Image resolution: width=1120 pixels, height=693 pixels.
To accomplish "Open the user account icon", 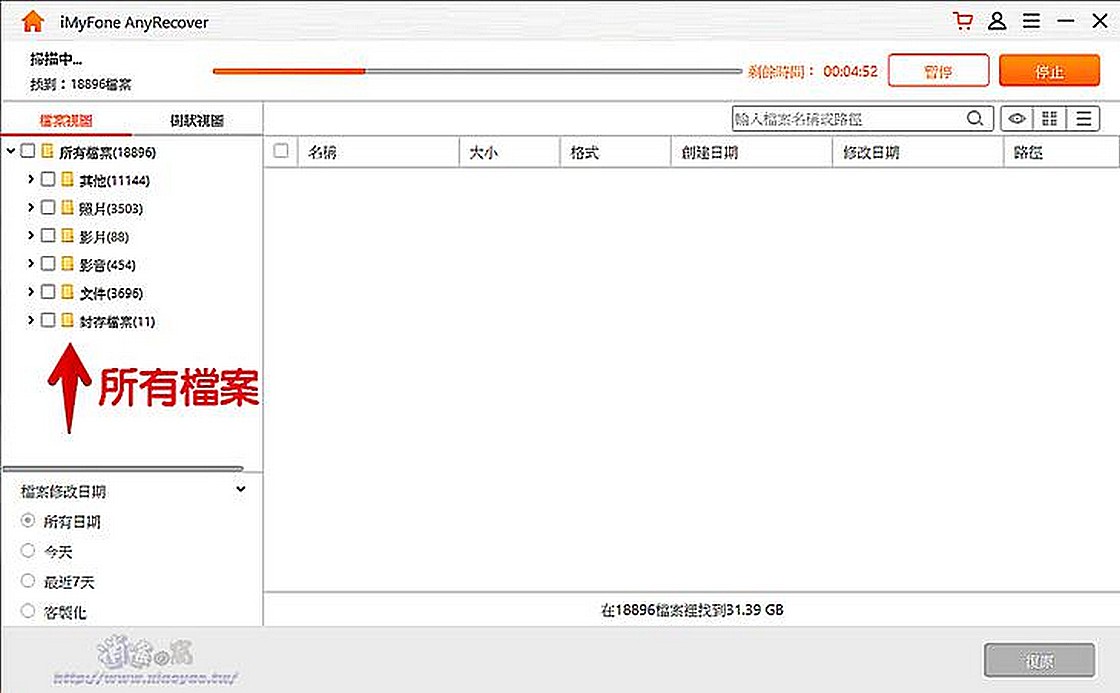I will [x=997, y=21].
